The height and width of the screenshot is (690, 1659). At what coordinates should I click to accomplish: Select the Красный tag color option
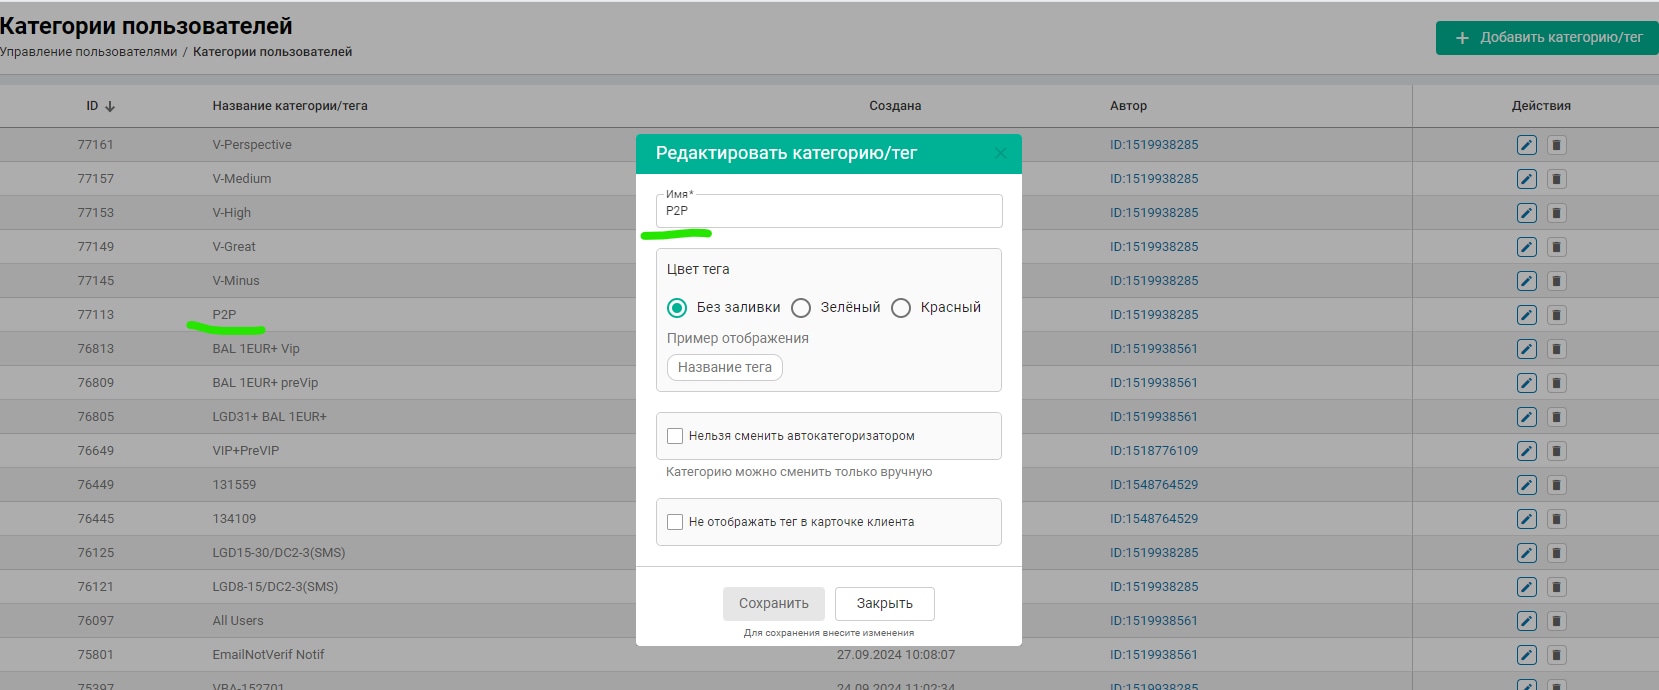pyautogui.click(x=901, y=308)
